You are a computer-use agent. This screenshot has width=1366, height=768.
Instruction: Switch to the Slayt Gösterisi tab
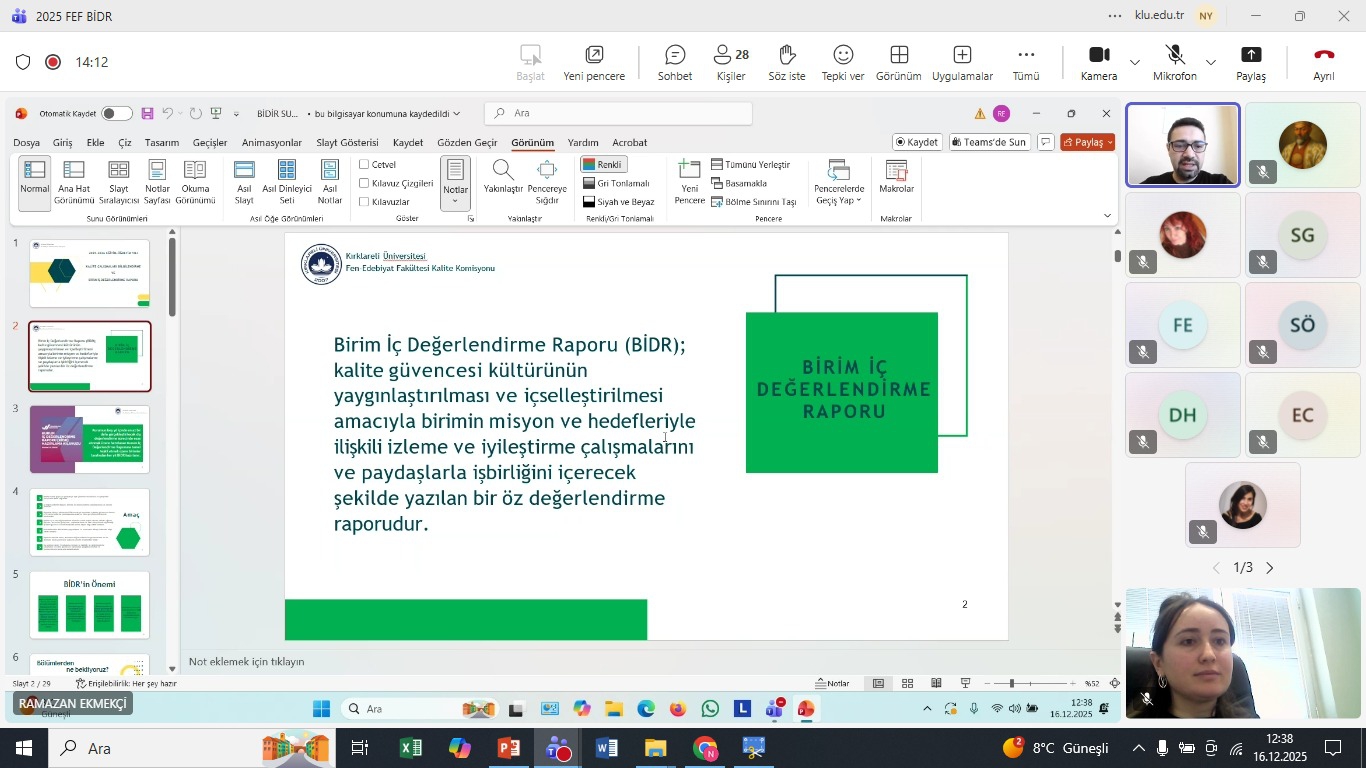click(347, 143)
